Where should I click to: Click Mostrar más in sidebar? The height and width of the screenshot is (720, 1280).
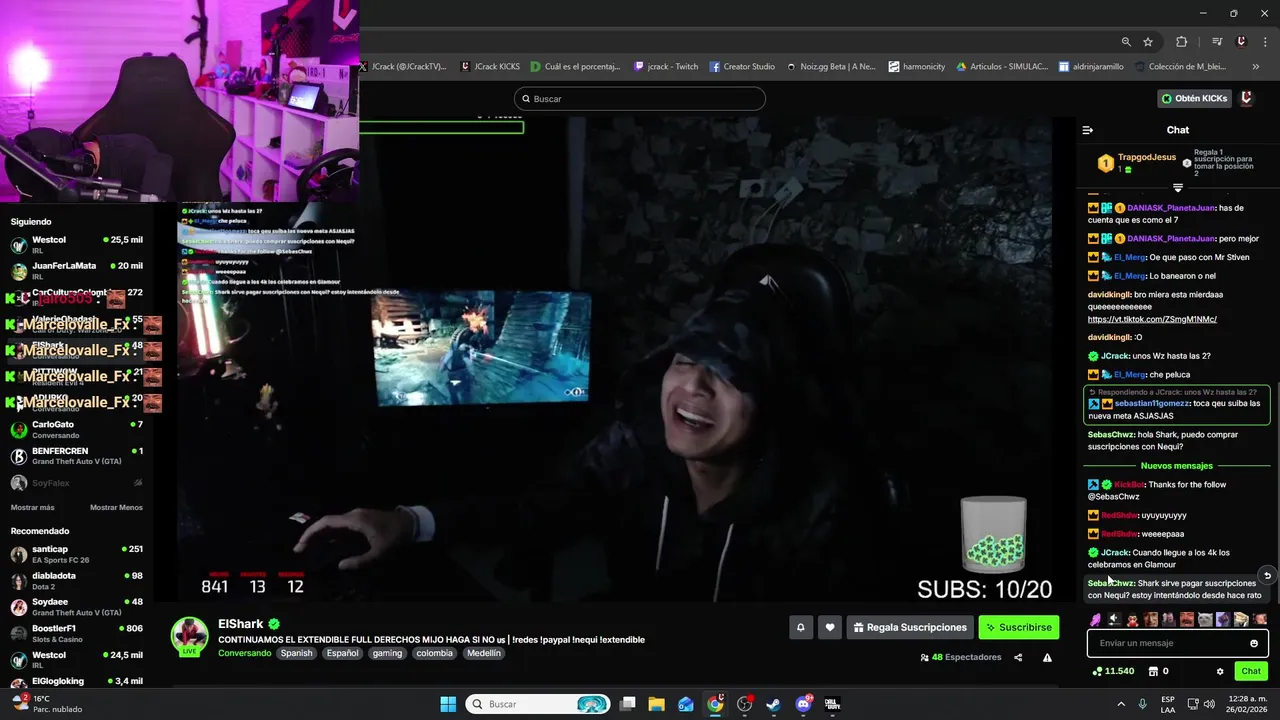click(32, 507)
